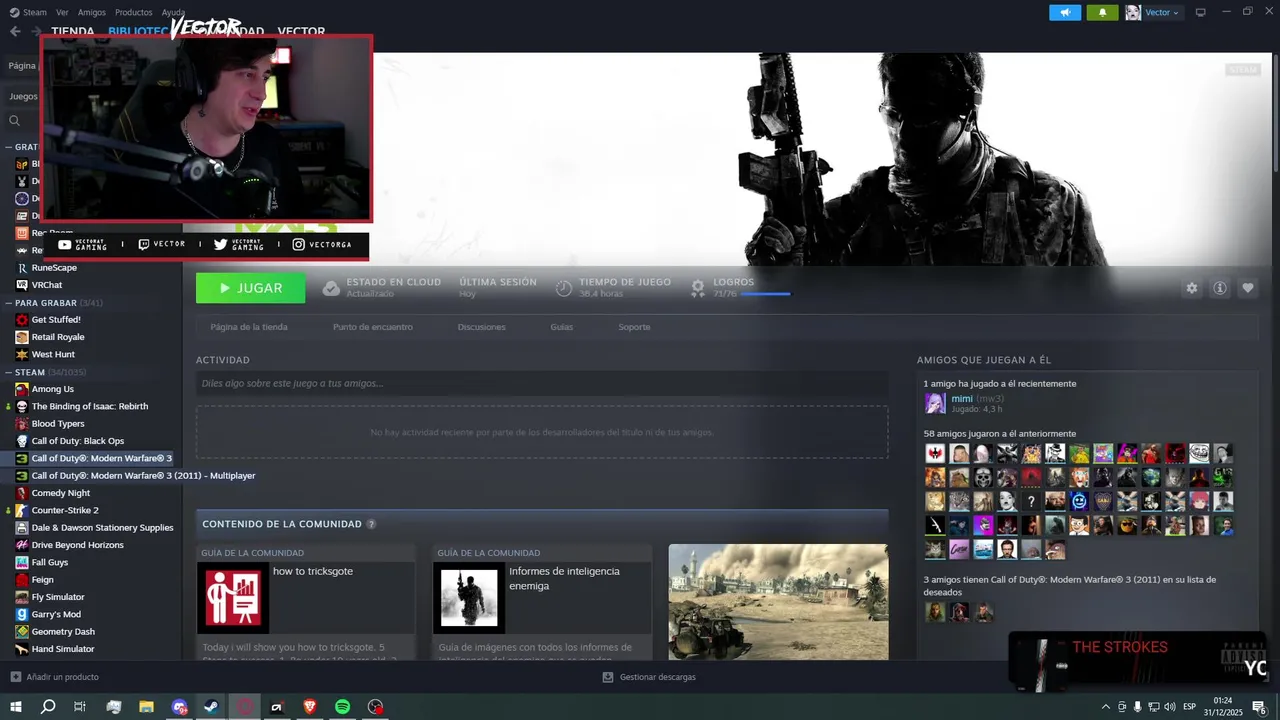Show game info circle icon

pos(1220,288)
